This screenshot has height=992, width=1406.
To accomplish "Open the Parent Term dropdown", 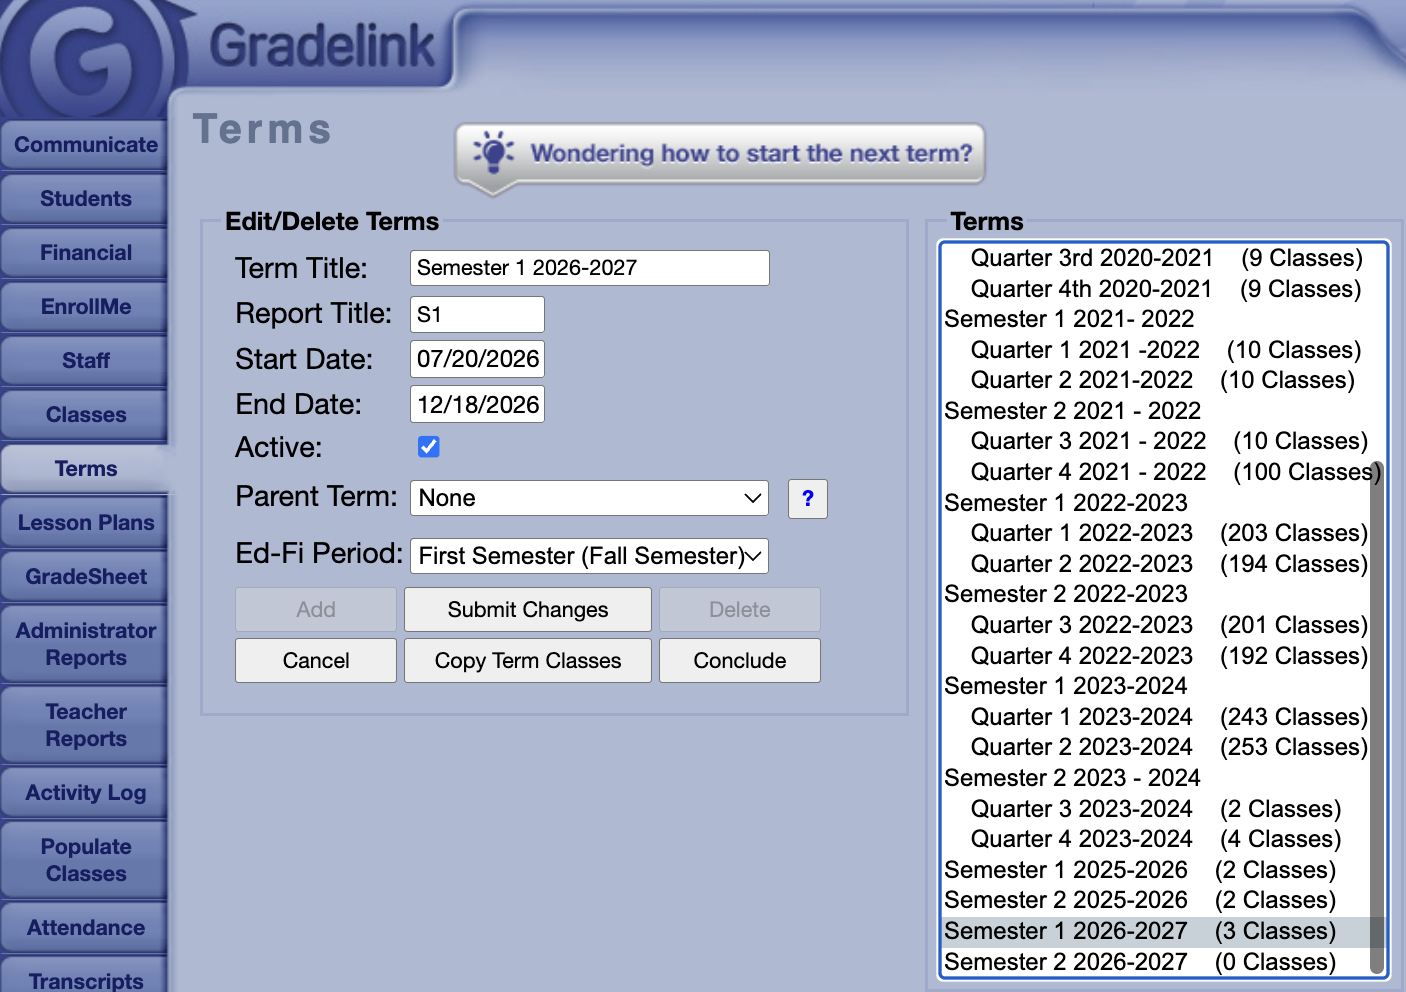I will pyautogui.click(x=589, y=498).
